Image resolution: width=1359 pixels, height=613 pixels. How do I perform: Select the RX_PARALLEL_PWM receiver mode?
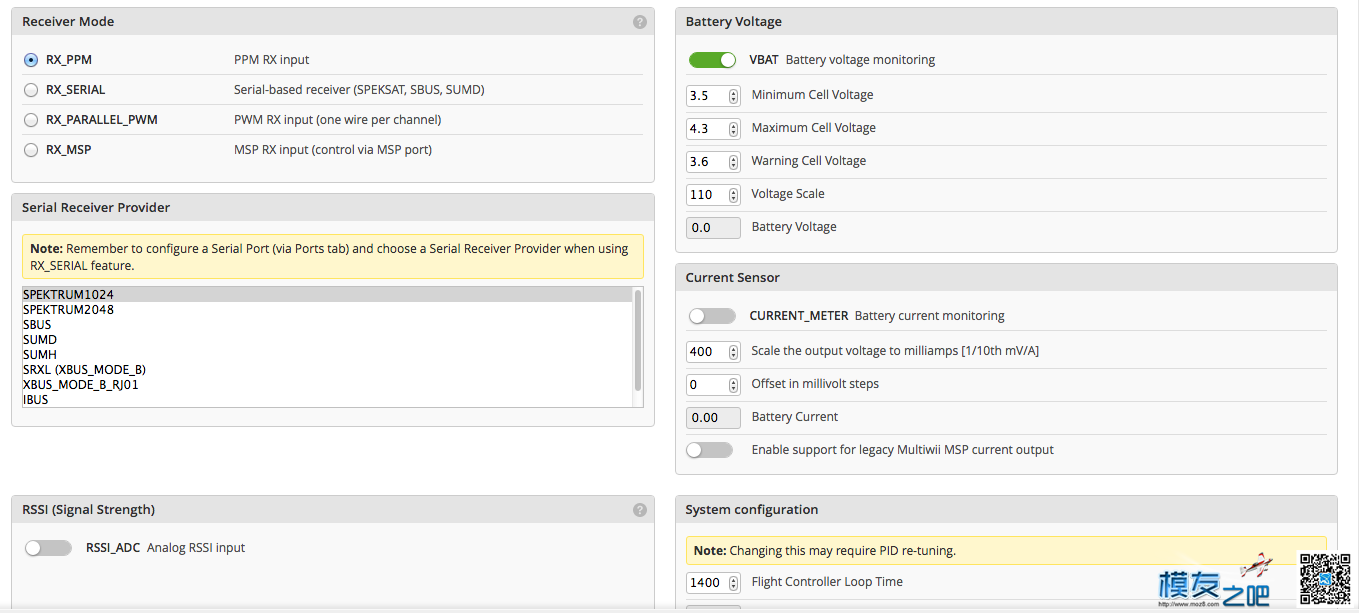point(31,120)
